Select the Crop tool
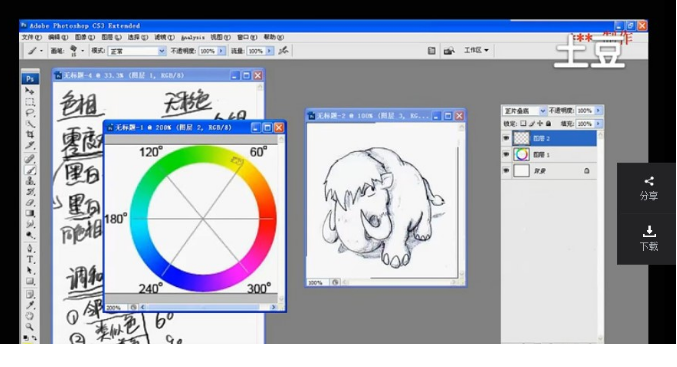677x367 pixels. [x=29, y=135]
